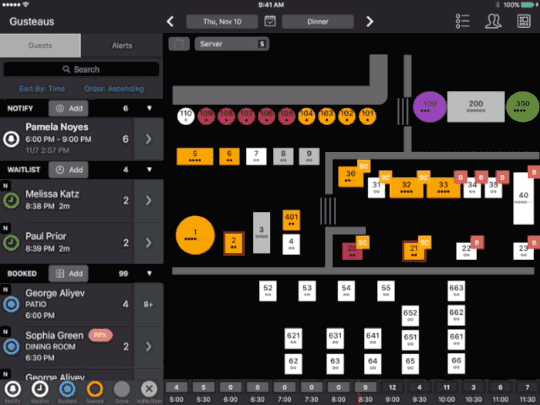This screenshot has height=405, width=540.
Task: Collapse the WAITLIST section
Action: (149, 170)
